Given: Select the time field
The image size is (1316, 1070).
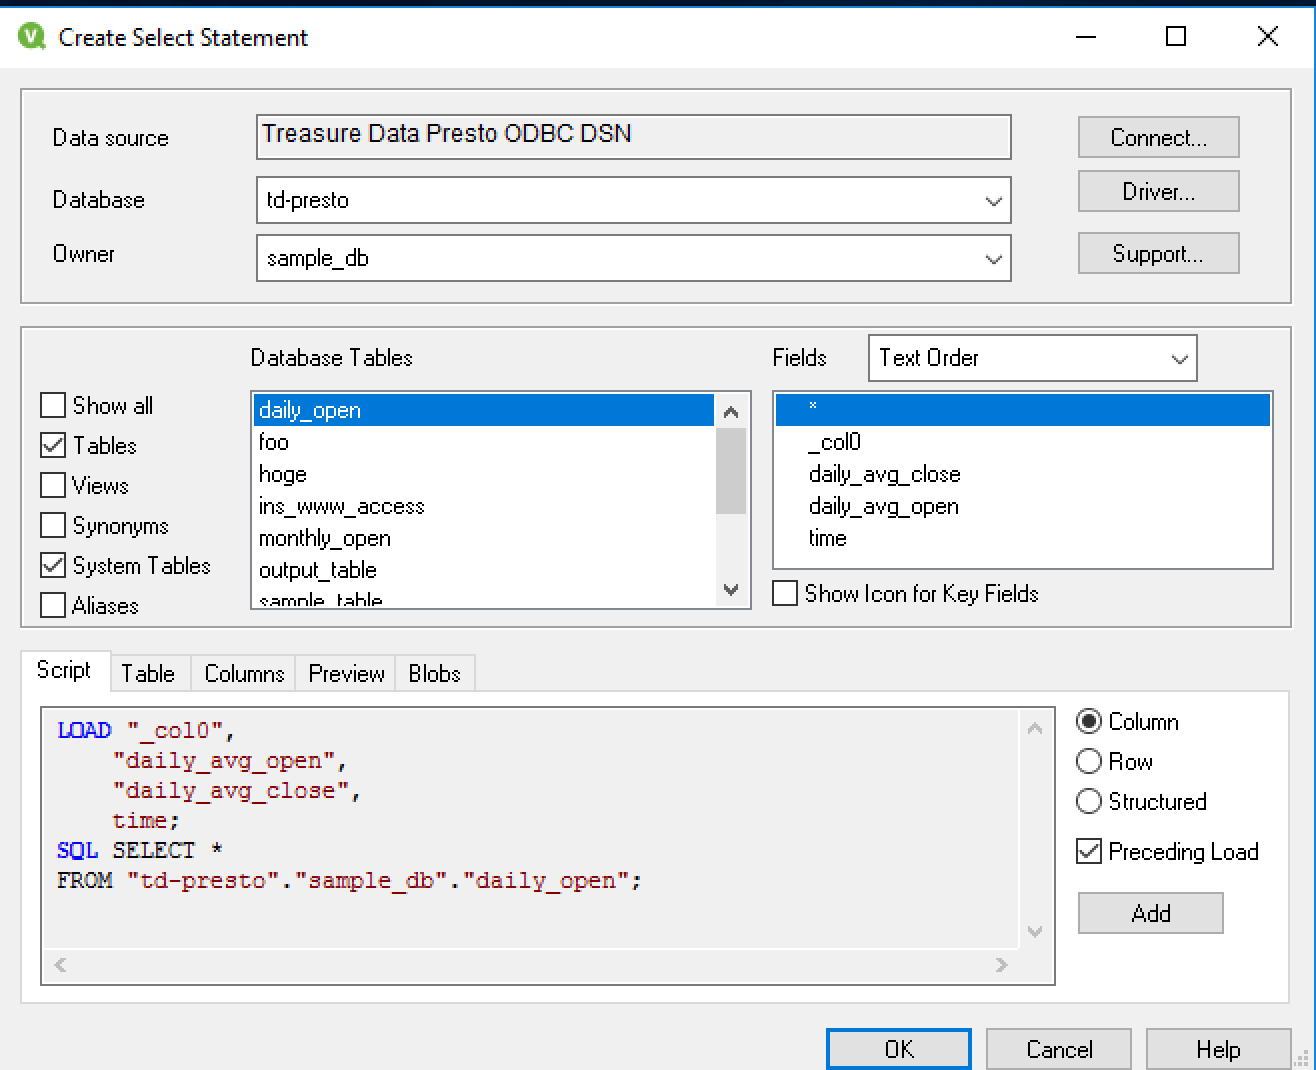Looking at the screenshot, I should point(1023,538).
